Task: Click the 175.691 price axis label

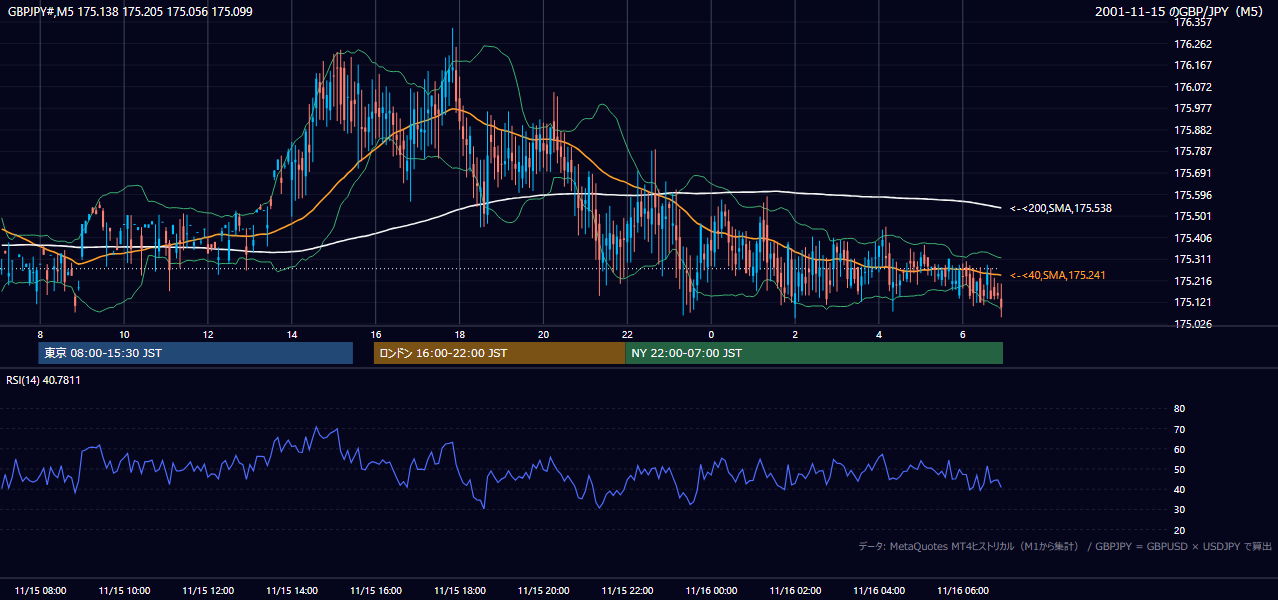Action: 1193,173
